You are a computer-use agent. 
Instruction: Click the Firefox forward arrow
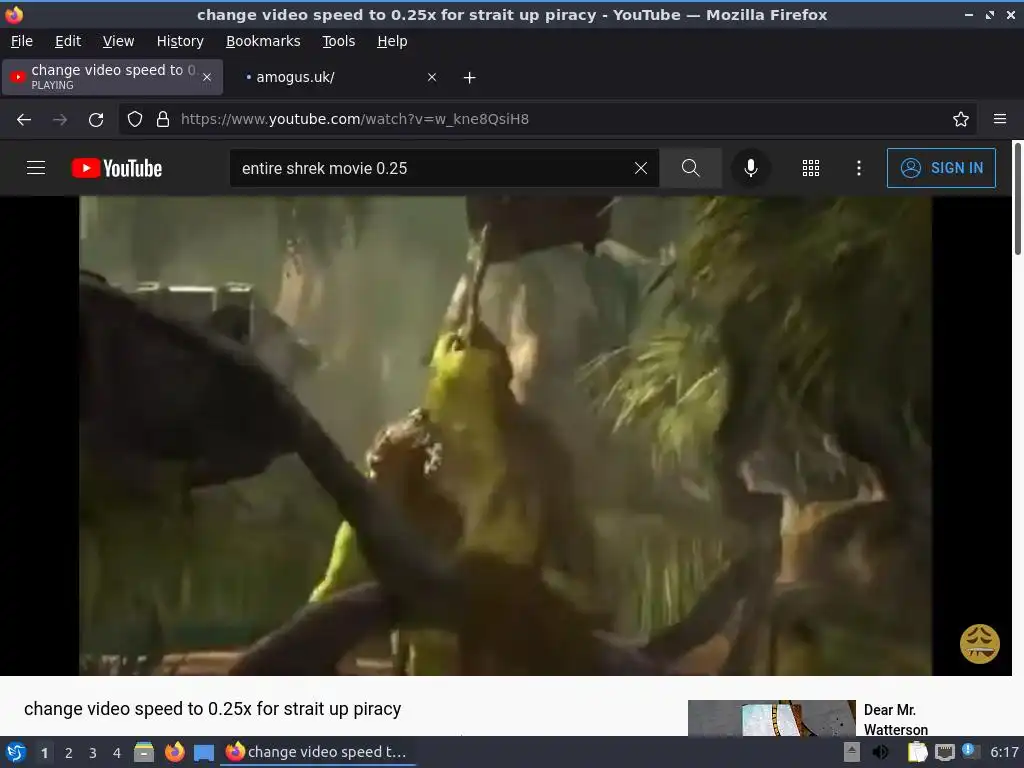59,120
